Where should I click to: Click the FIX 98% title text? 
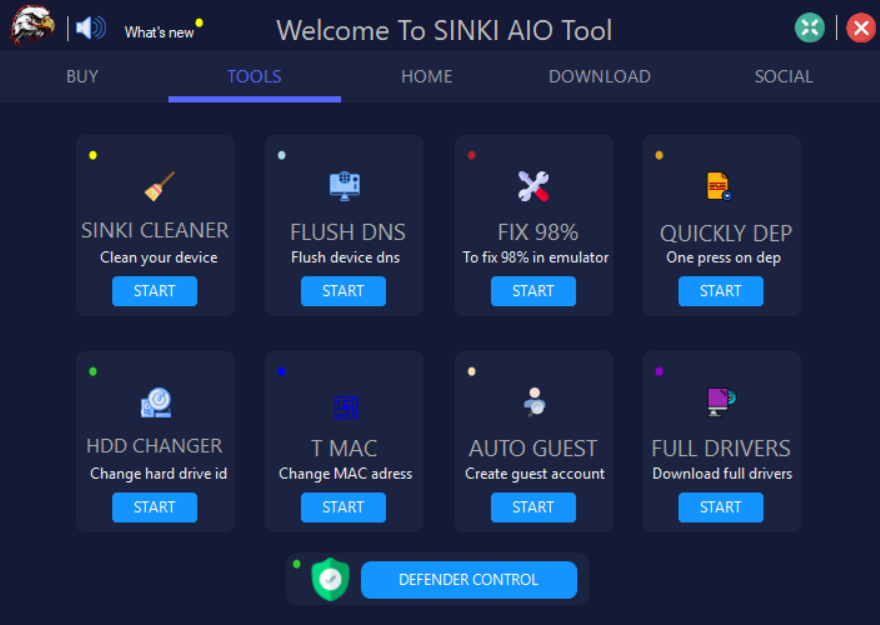coord(538,232)
